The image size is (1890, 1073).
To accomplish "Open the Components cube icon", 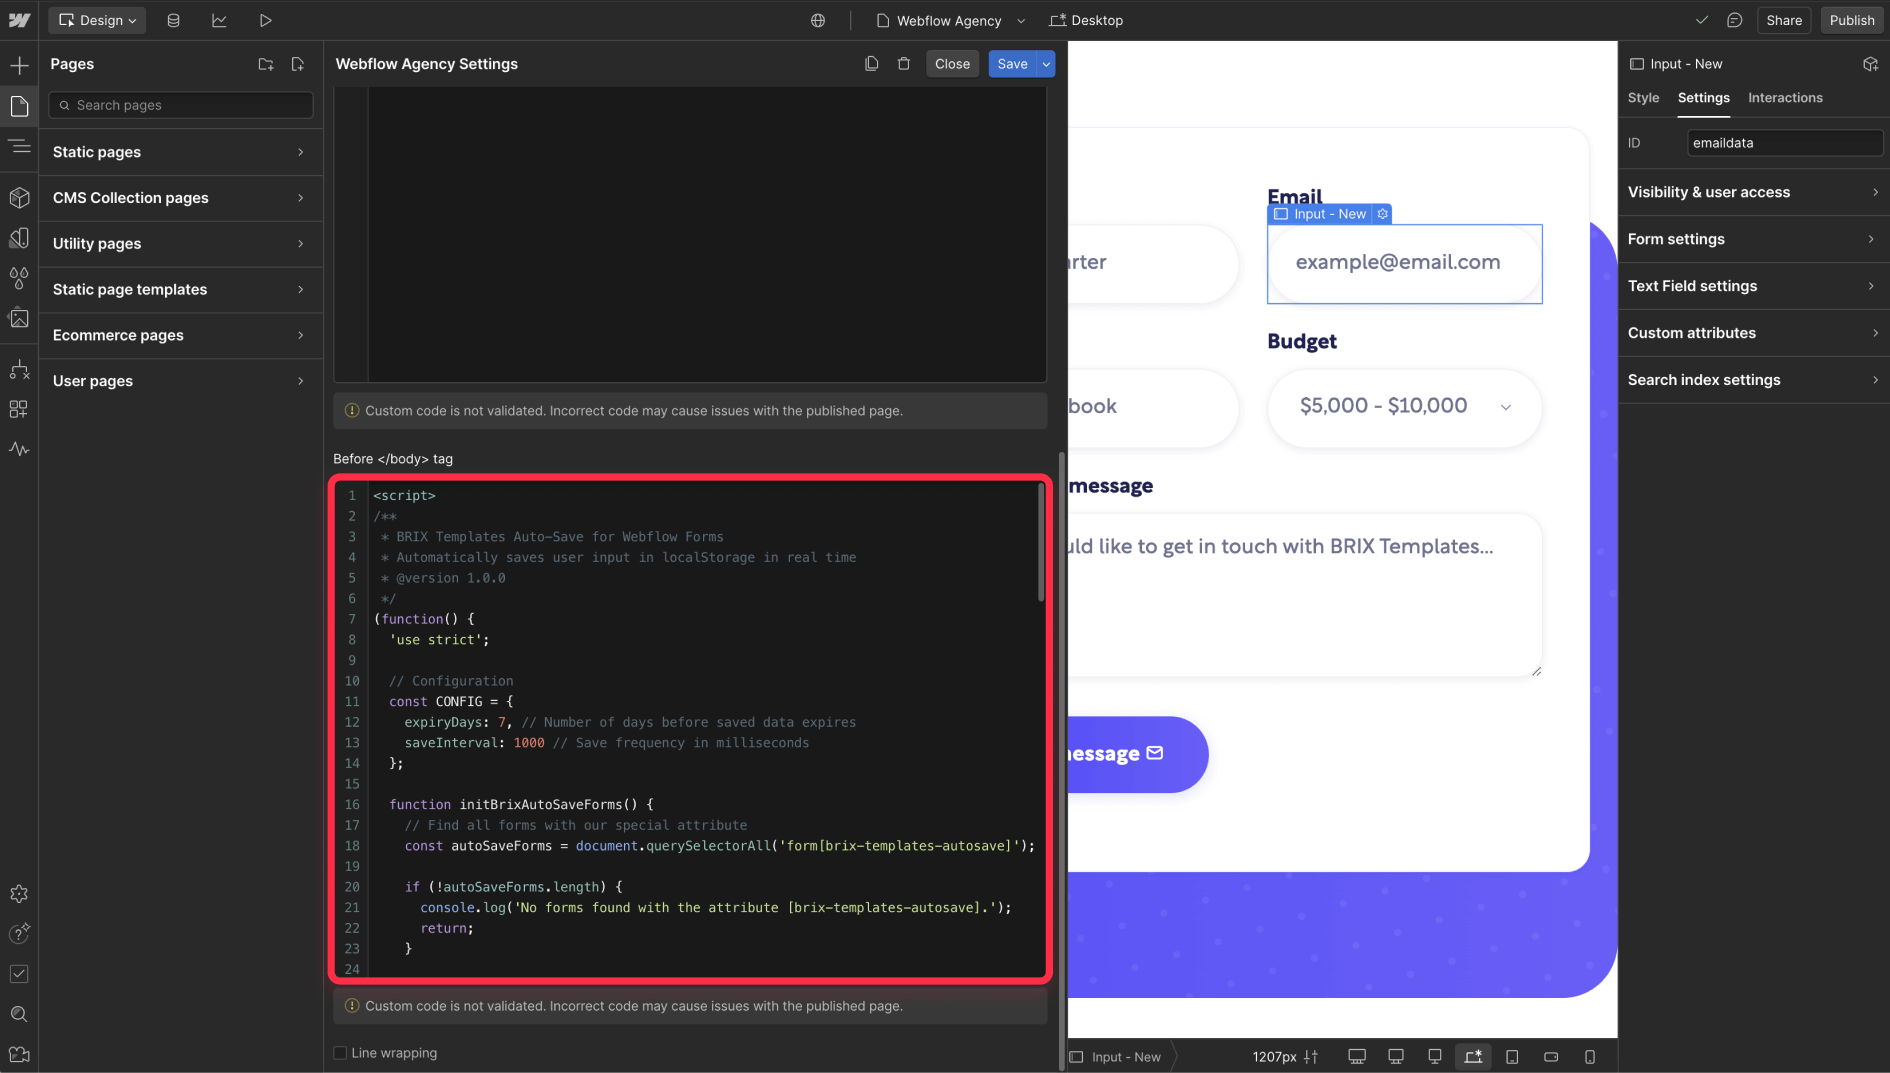I will click(19, 197).
